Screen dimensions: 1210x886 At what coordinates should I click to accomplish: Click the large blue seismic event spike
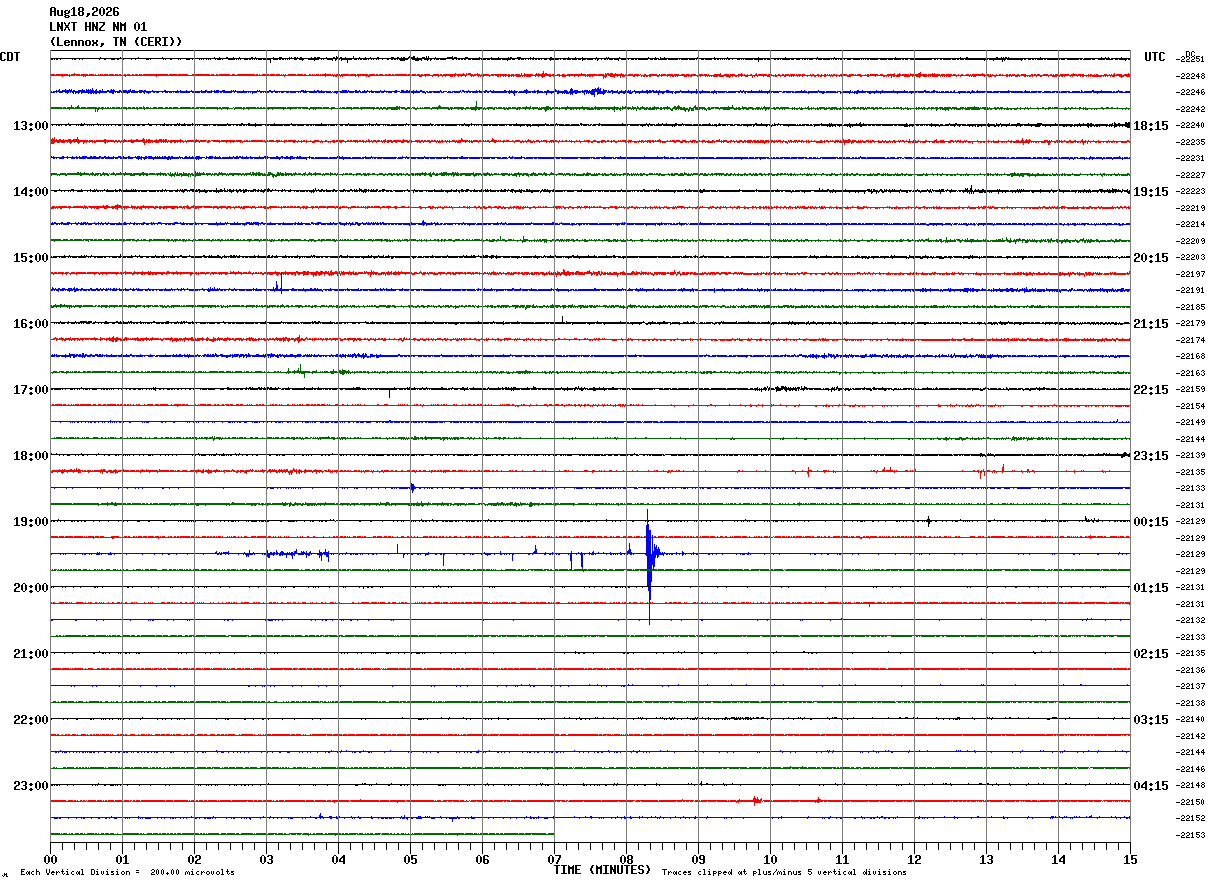(x=649, y=566)
